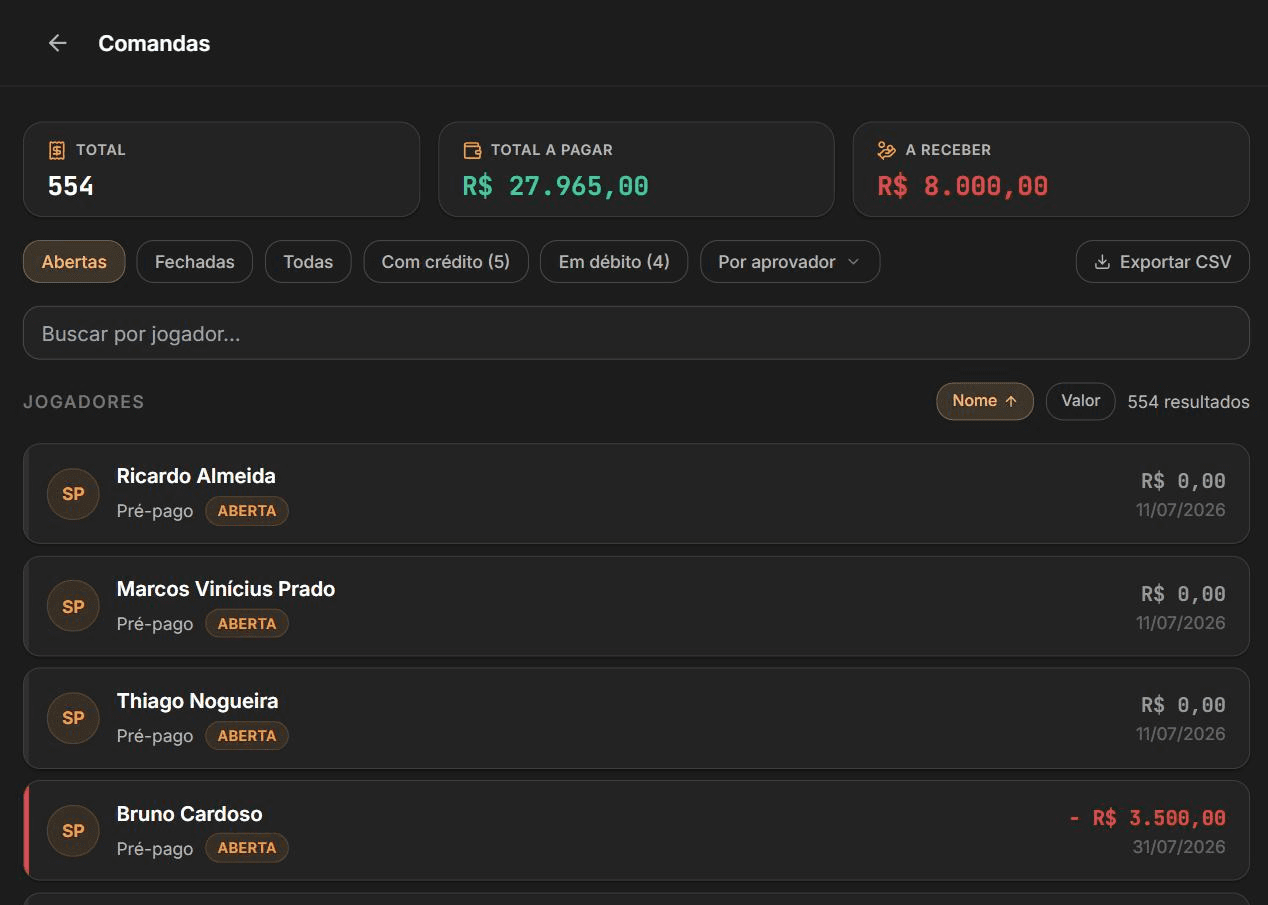Click the wallet icon beside Total a Pagar
Viewport: 1268px width, 905px height.
click(472, 150)
